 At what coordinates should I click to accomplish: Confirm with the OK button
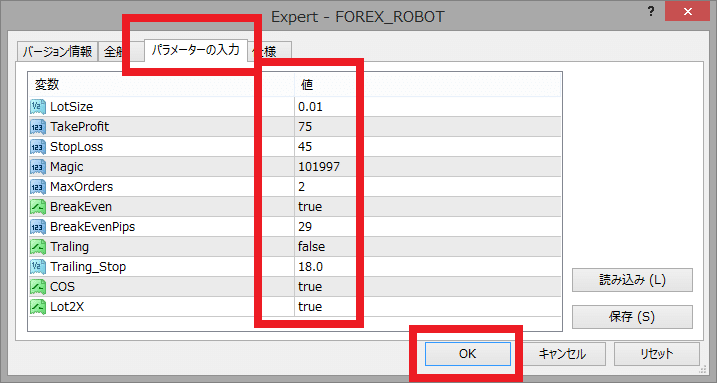click(467, 354)
